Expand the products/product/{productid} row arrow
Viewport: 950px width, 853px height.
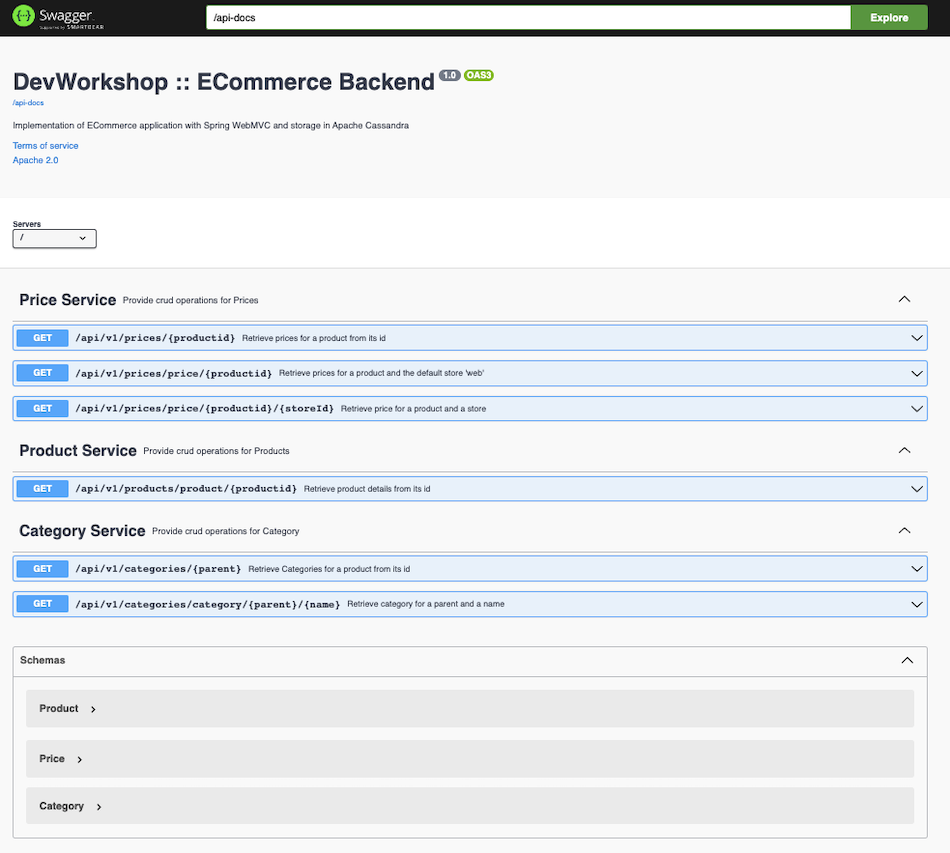(x=917, y=489)
